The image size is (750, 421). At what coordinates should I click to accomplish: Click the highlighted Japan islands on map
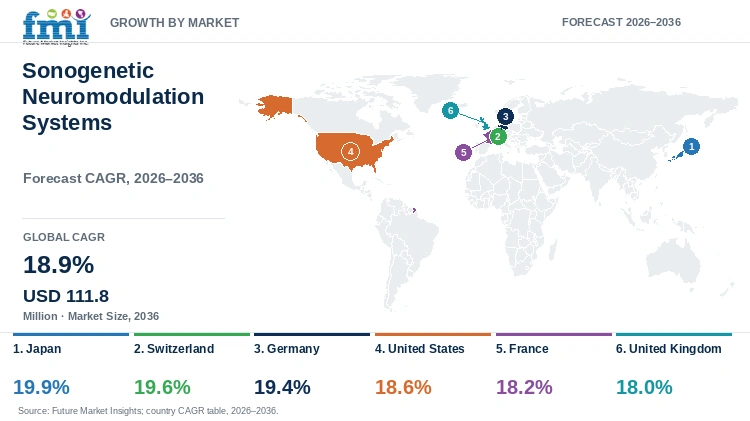[675, 156]
